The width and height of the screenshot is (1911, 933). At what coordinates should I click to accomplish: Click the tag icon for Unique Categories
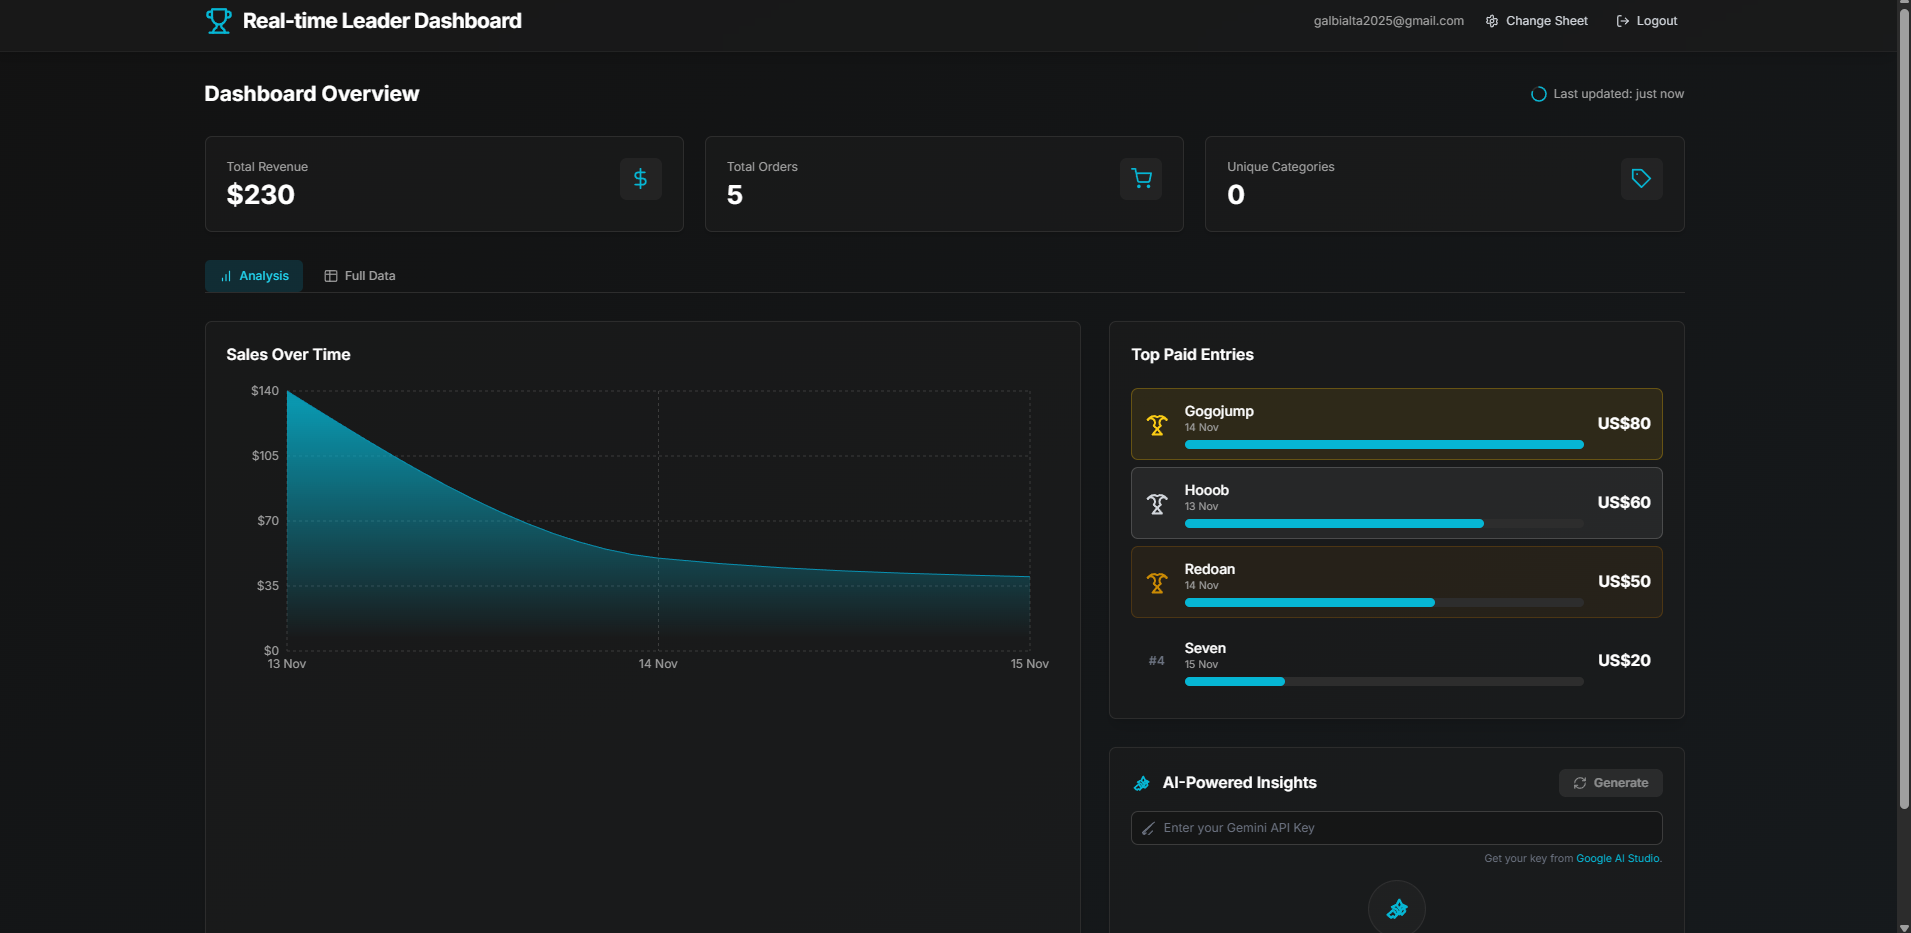click(x=1641, y=179)
